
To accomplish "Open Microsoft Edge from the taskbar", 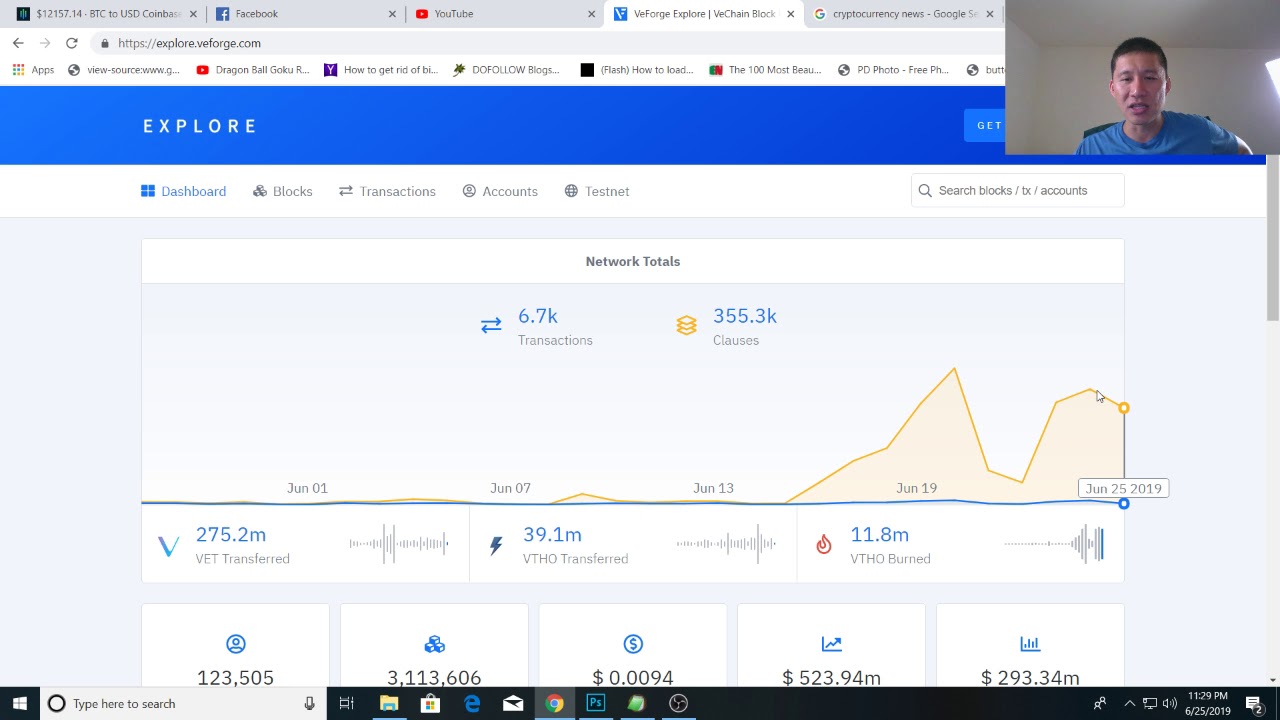I will [x=472, y=704].
